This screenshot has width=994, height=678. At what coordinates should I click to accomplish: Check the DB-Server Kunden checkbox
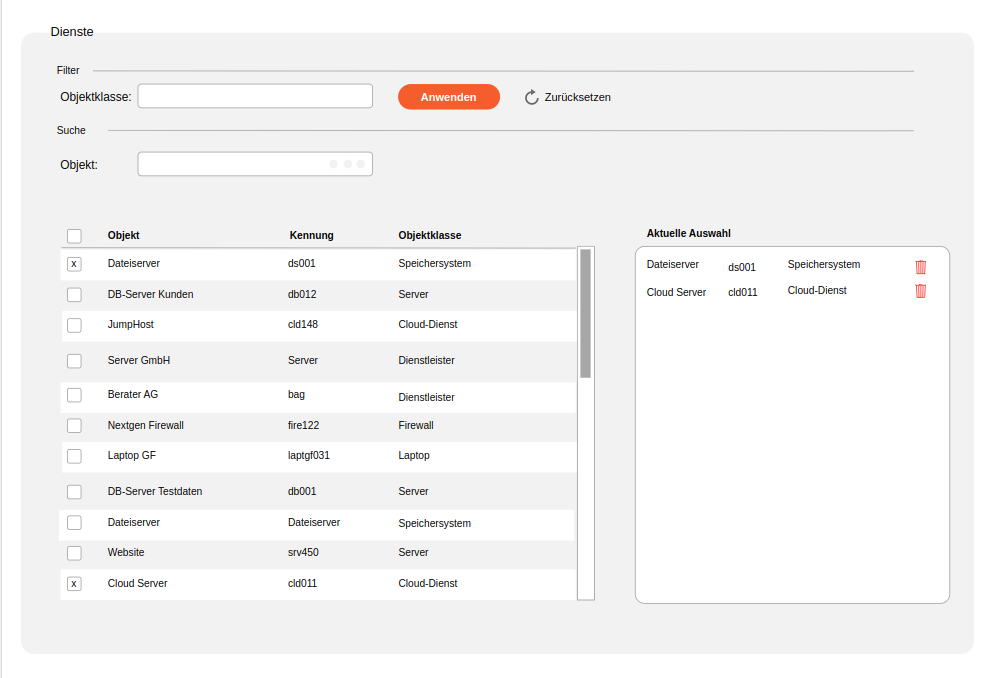pyautogui.click(x=74, y=295)
